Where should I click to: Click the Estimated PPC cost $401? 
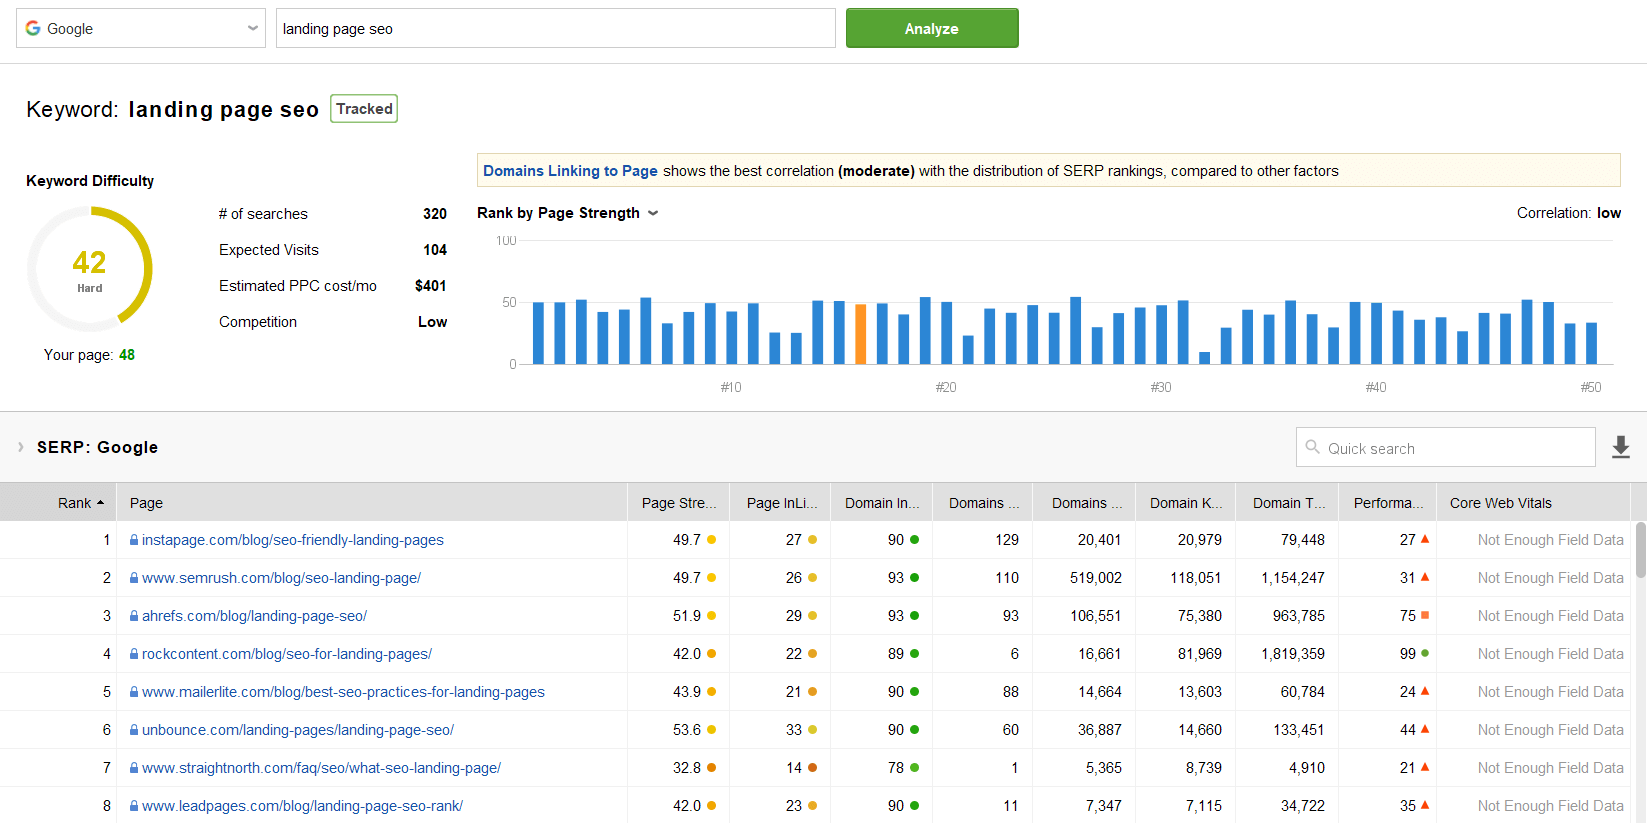(431, 286)
